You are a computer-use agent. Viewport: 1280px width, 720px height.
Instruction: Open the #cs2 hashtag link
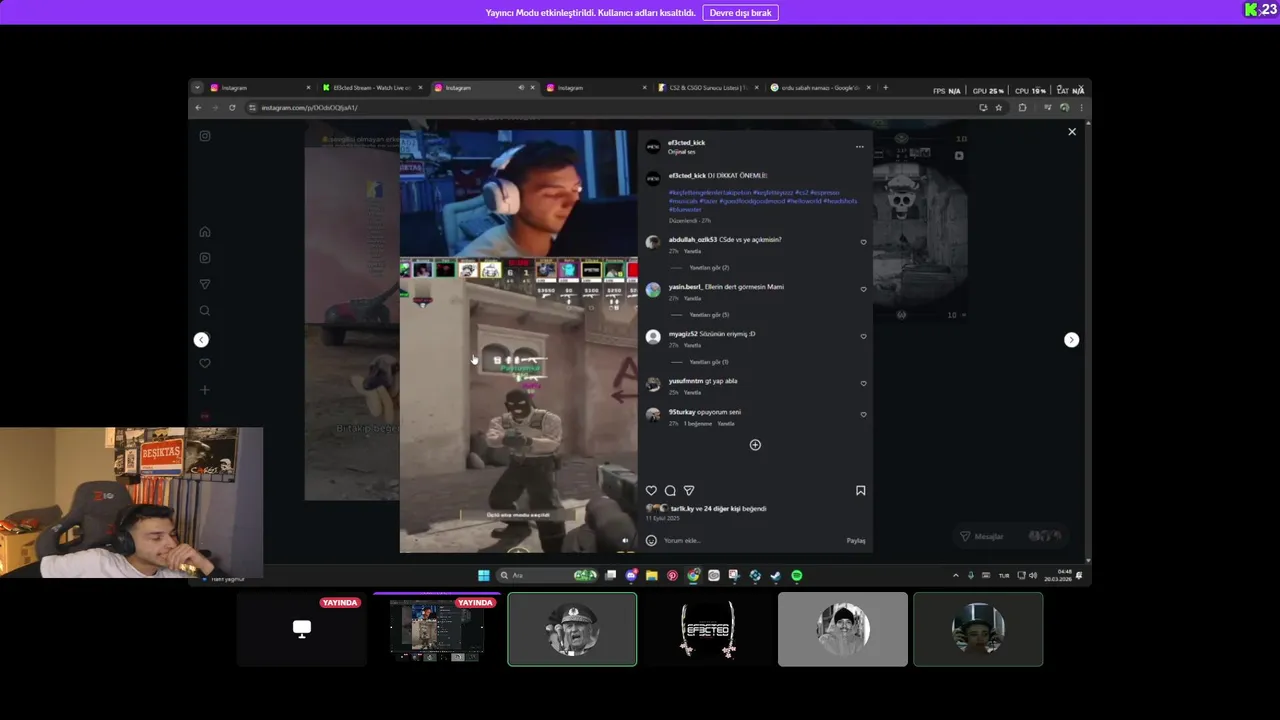[x=801, y=192]
